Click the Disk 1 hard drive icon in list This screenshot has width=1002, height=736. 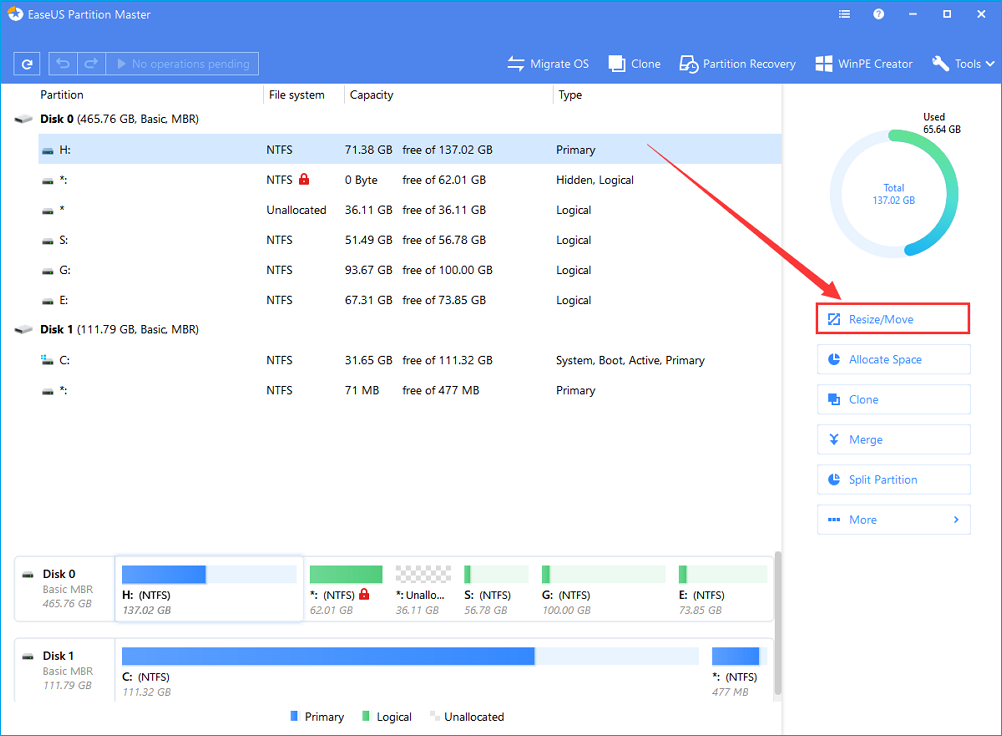coord(24,329)
